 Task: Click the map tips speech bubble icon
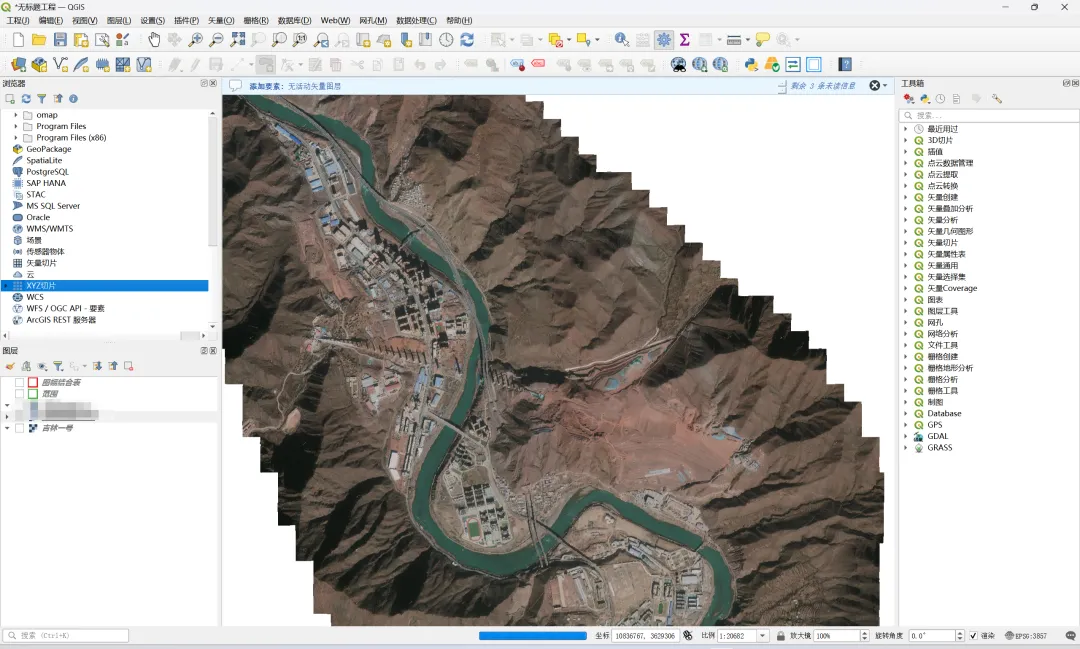(x=762, y=40)
